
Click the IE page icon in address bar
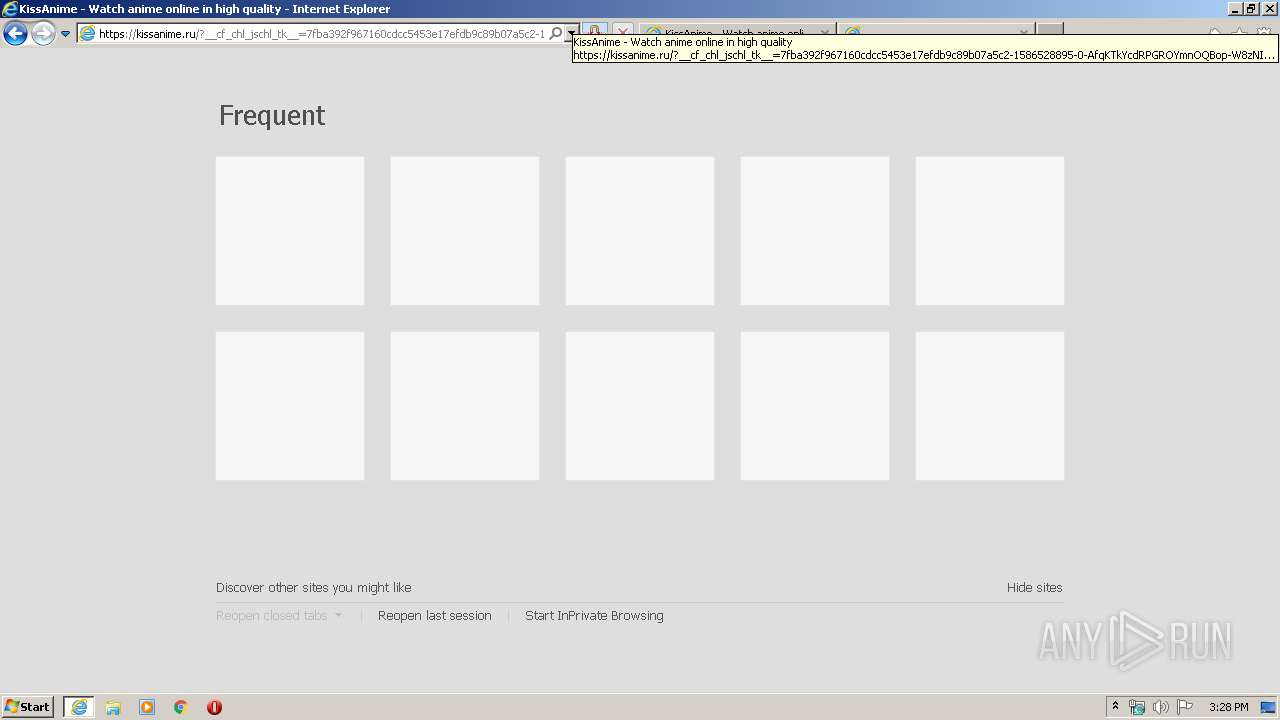(x=87, y=34)
